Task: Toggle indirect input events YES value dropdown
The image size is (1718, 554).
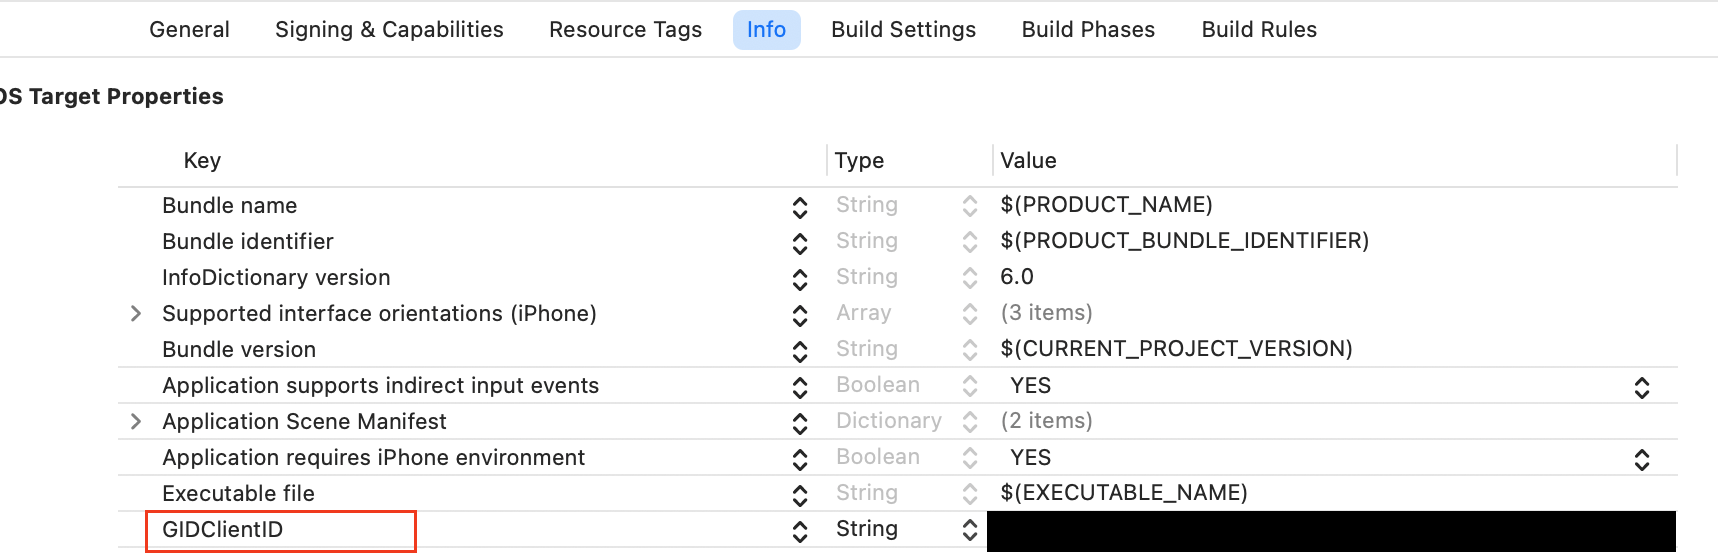Action: point(1641,387)
